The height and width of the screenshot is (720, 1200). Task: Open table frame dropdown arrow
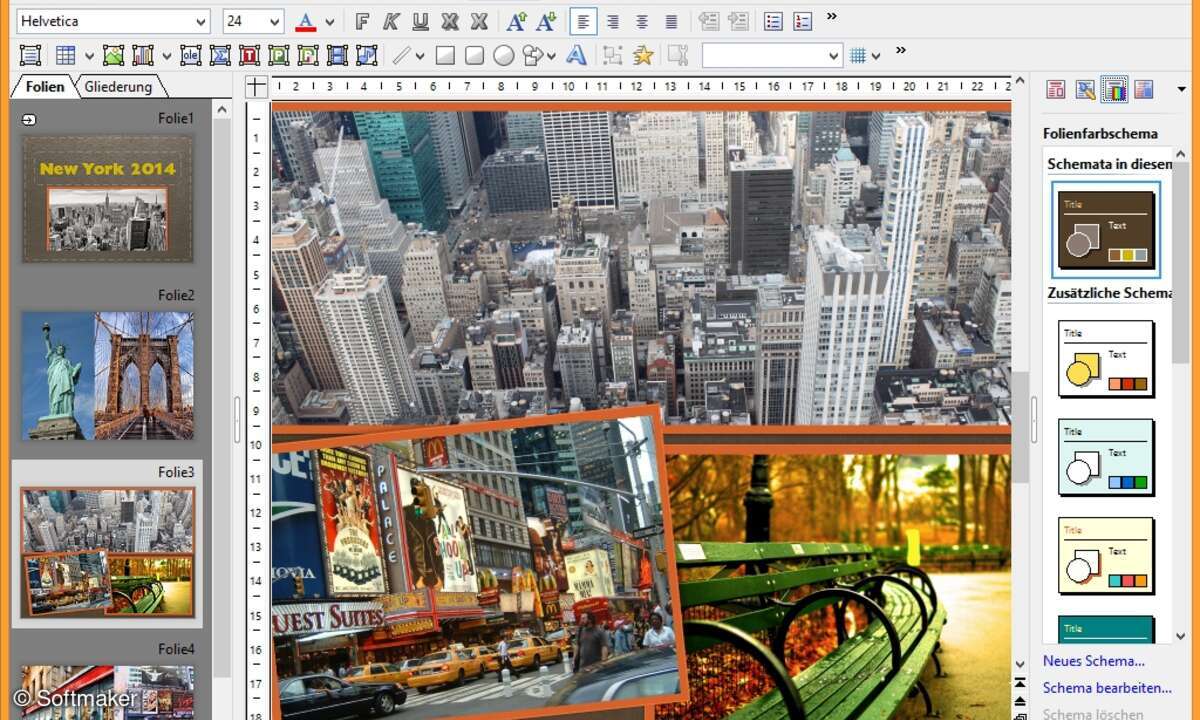point(89,57)
